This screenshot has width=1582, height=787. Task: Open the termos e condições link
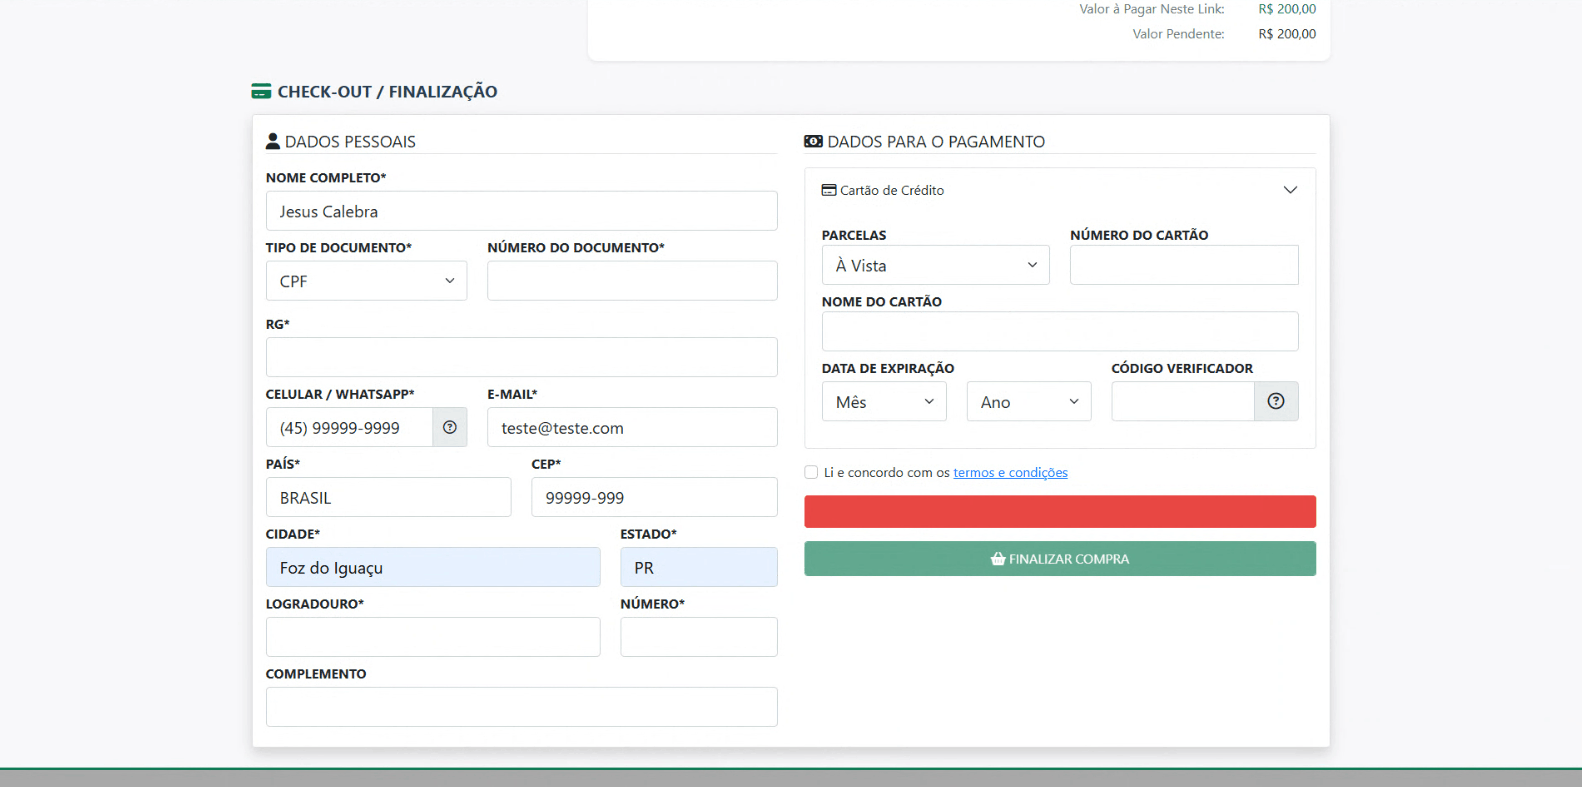(x=1010, y=473)
